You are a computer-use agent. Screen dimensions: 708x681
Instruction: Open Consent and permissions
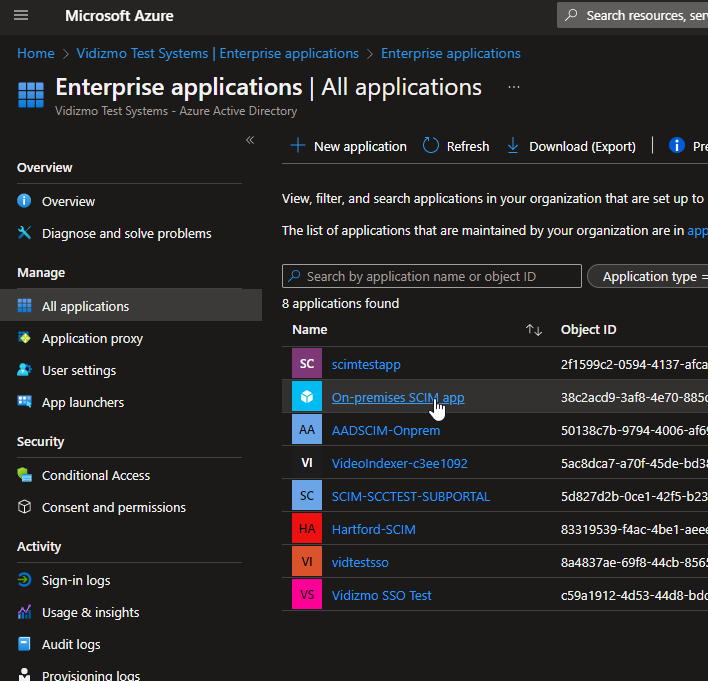coord(114,507)
